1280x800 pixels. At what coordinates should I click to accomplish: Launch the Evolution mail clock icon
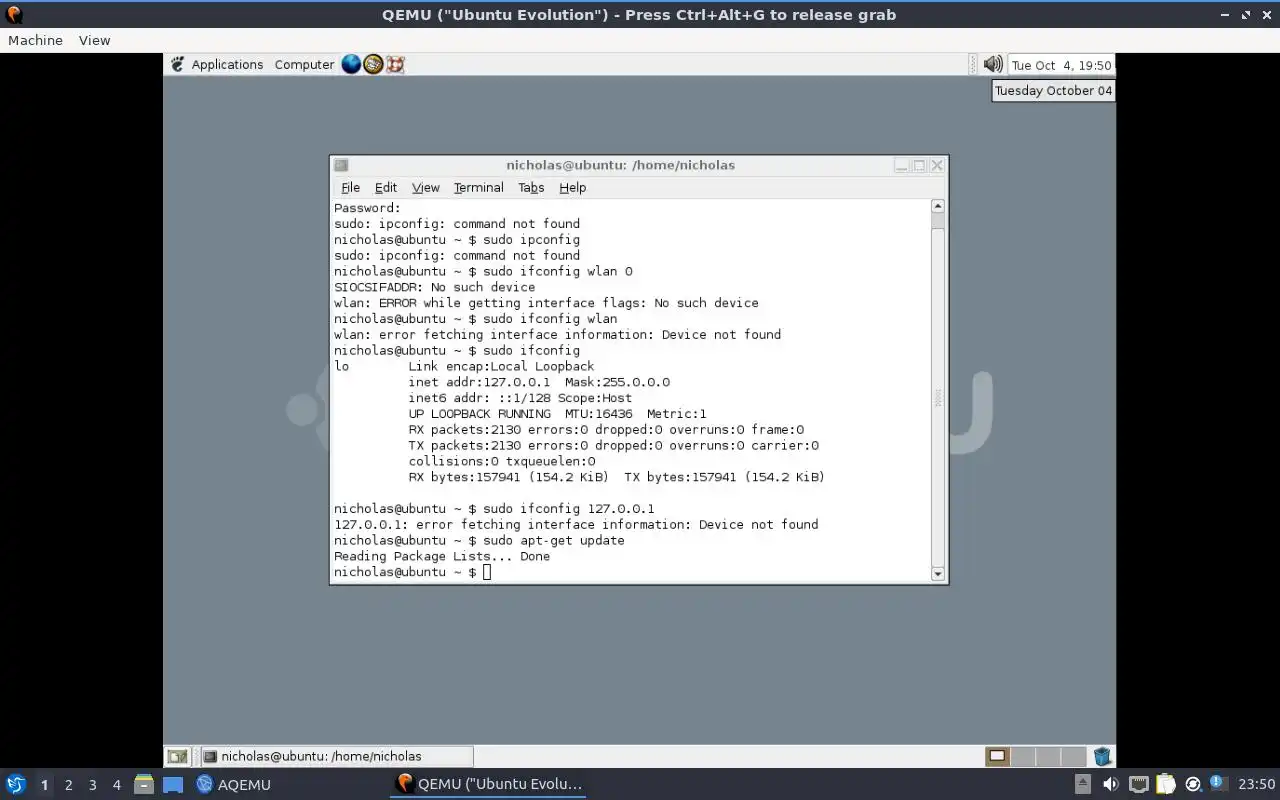click(373, 64)
